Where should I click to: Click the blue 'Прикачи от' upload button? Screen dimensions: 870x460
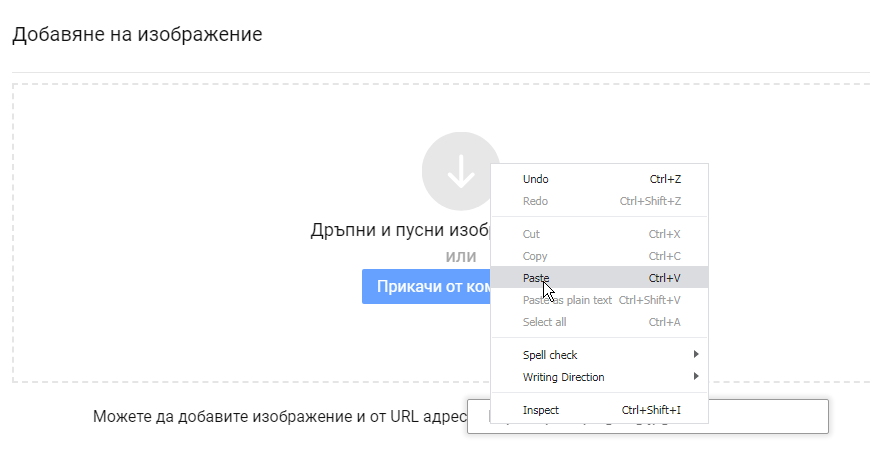point(427,287)
